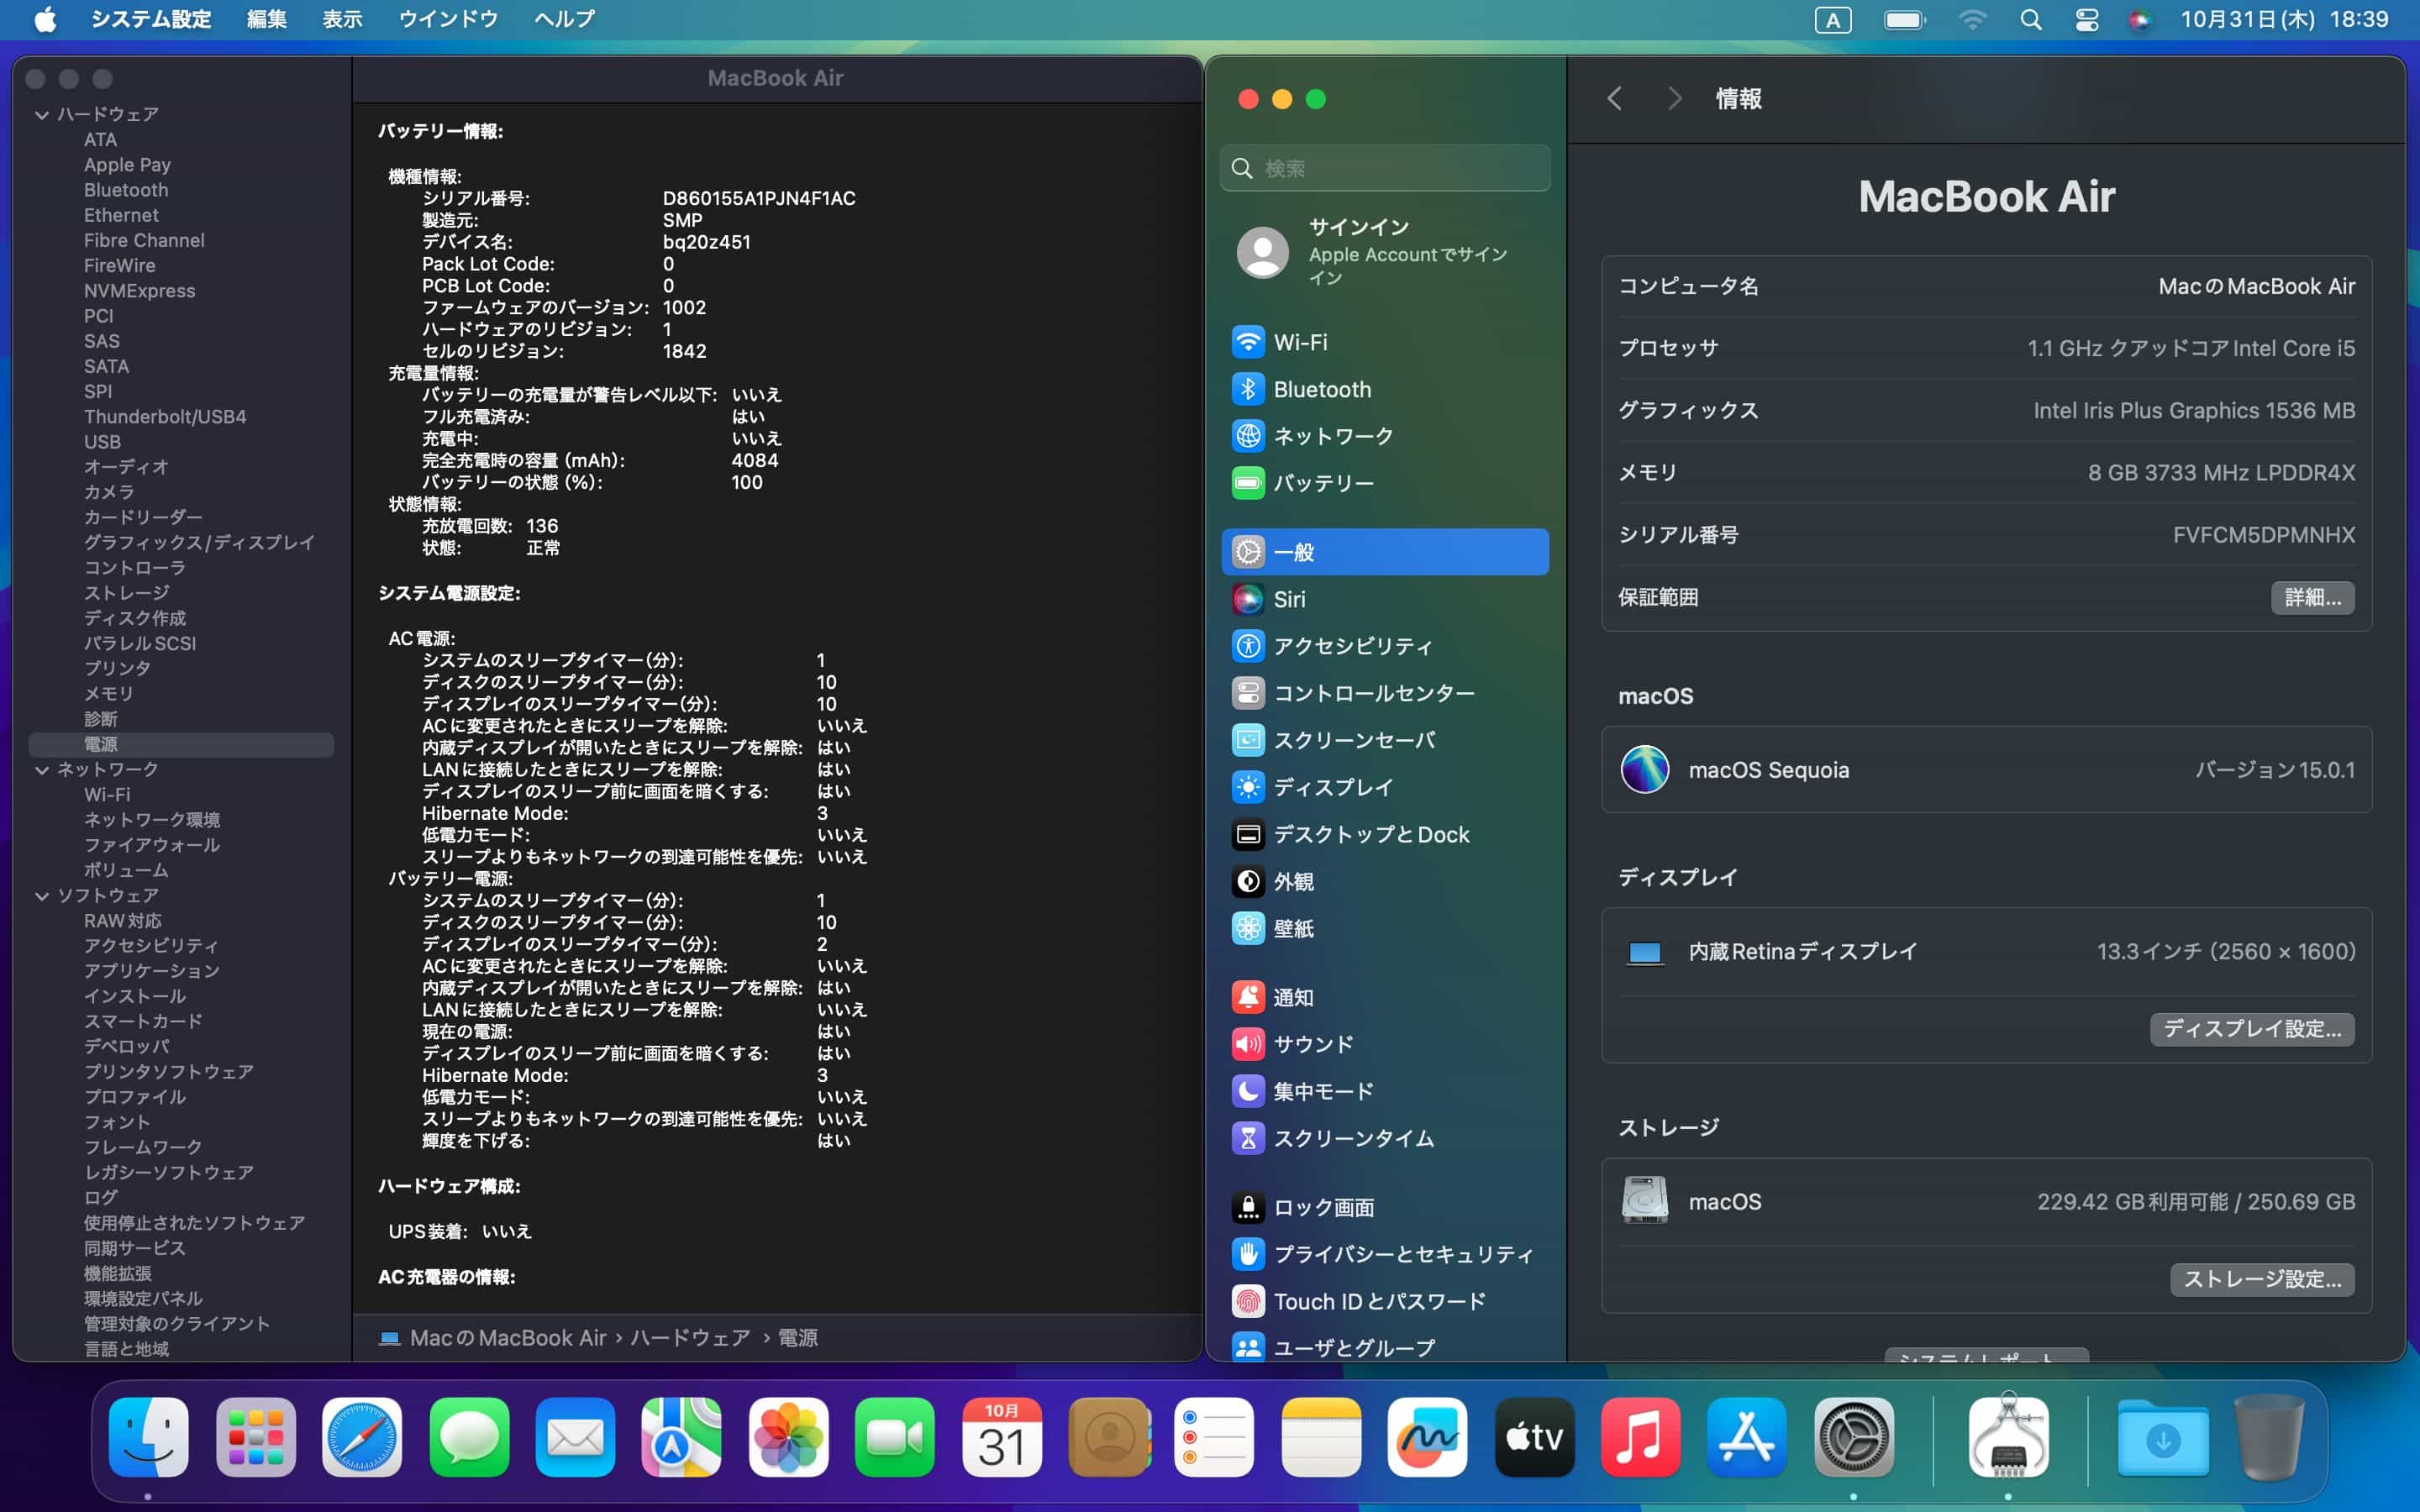Open スクリーンタイム settings
Viewport: 2420px width, 1512px height.
1352,1138
